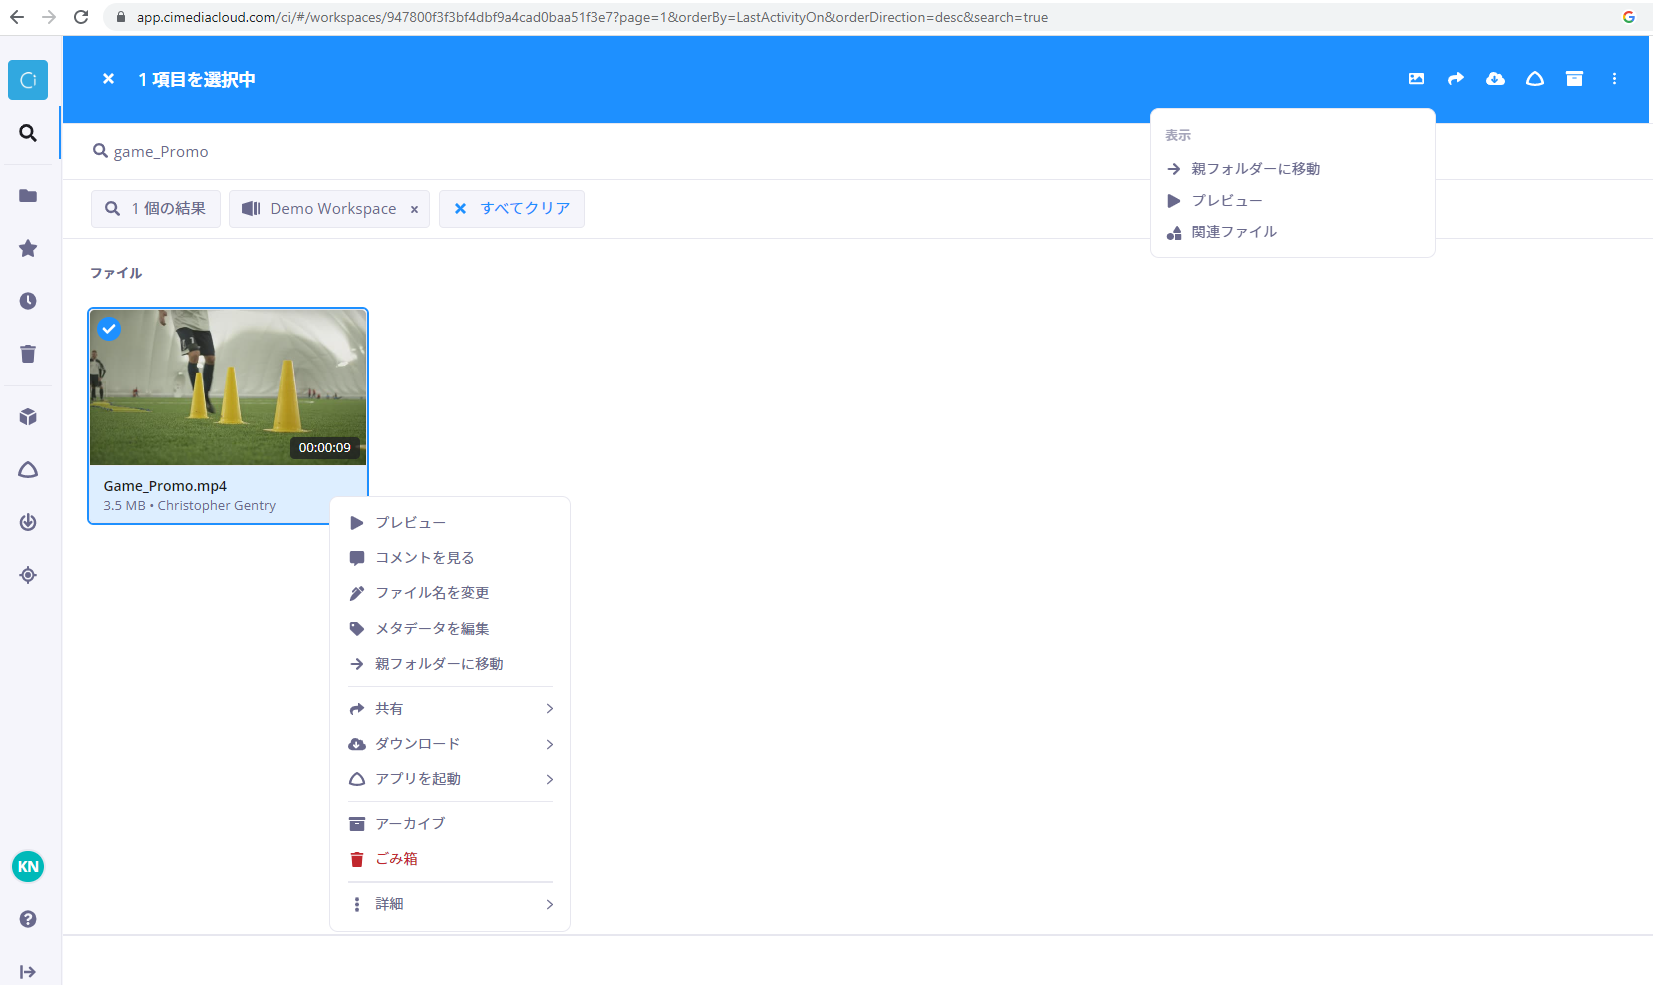
Task: Click the browser address bar URL
Action: (592, 17)
